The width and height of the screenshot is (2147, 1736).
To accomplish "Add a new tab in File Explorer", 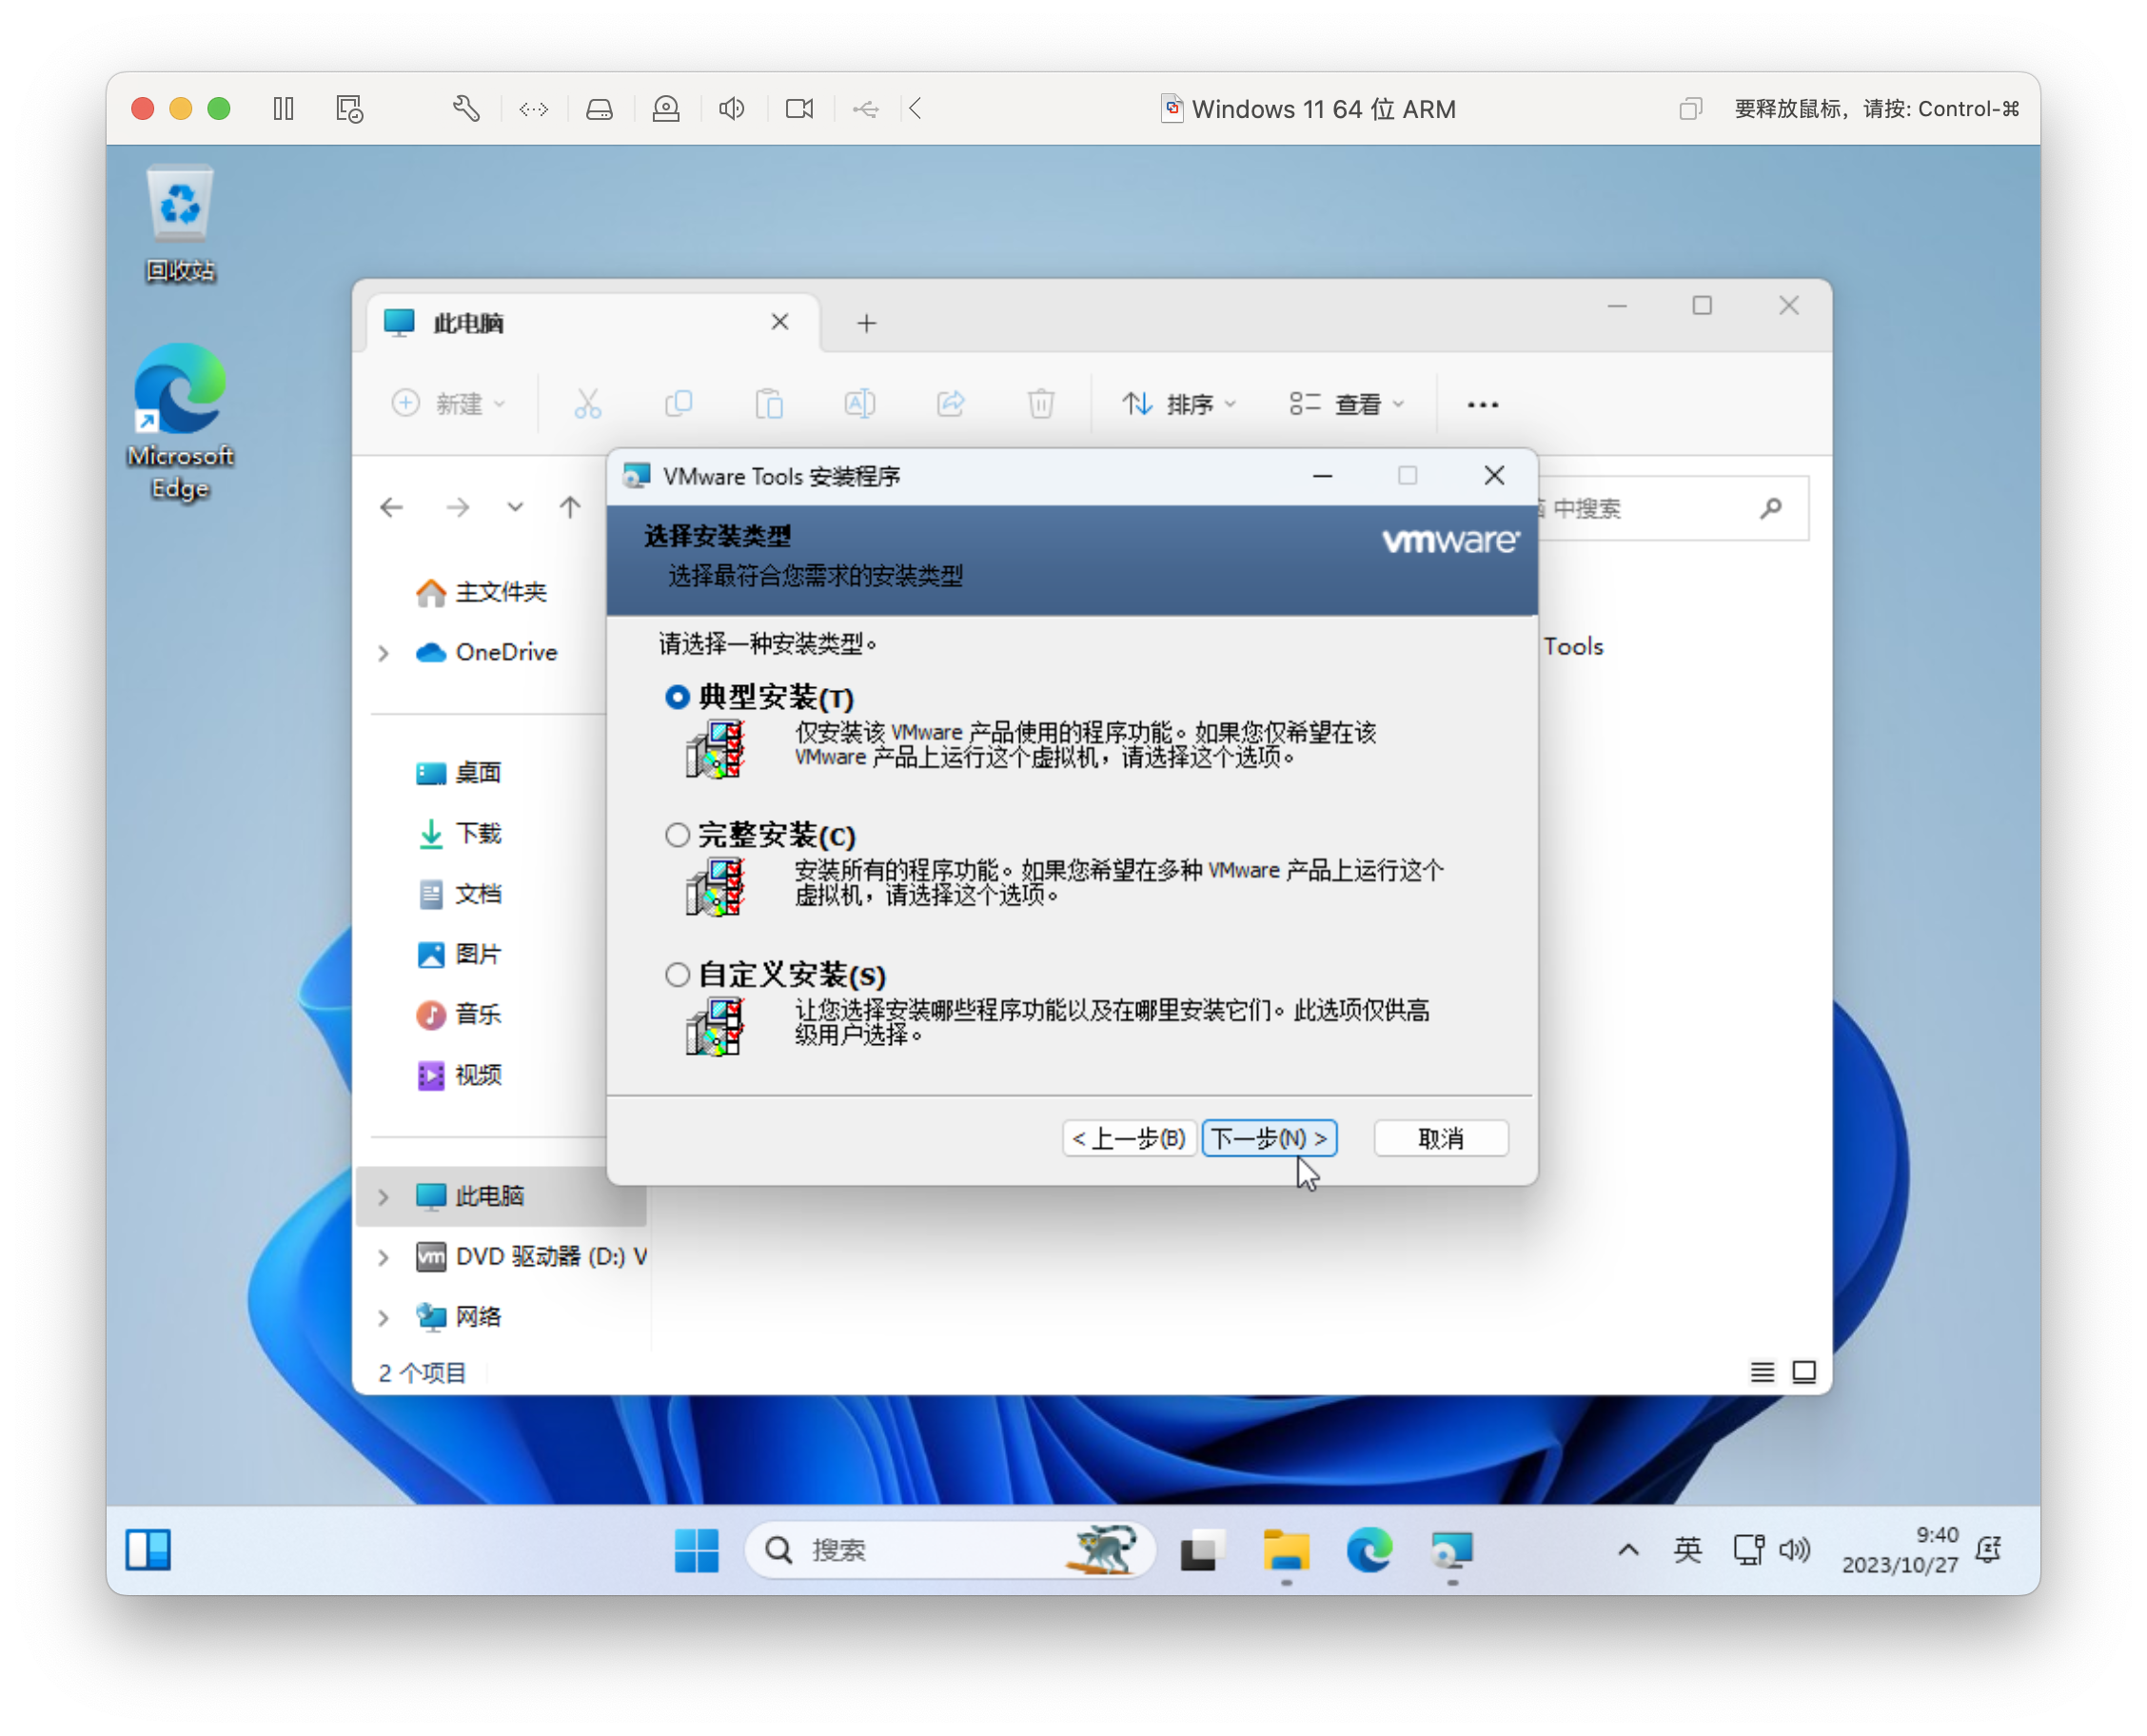I will (866, 323).
